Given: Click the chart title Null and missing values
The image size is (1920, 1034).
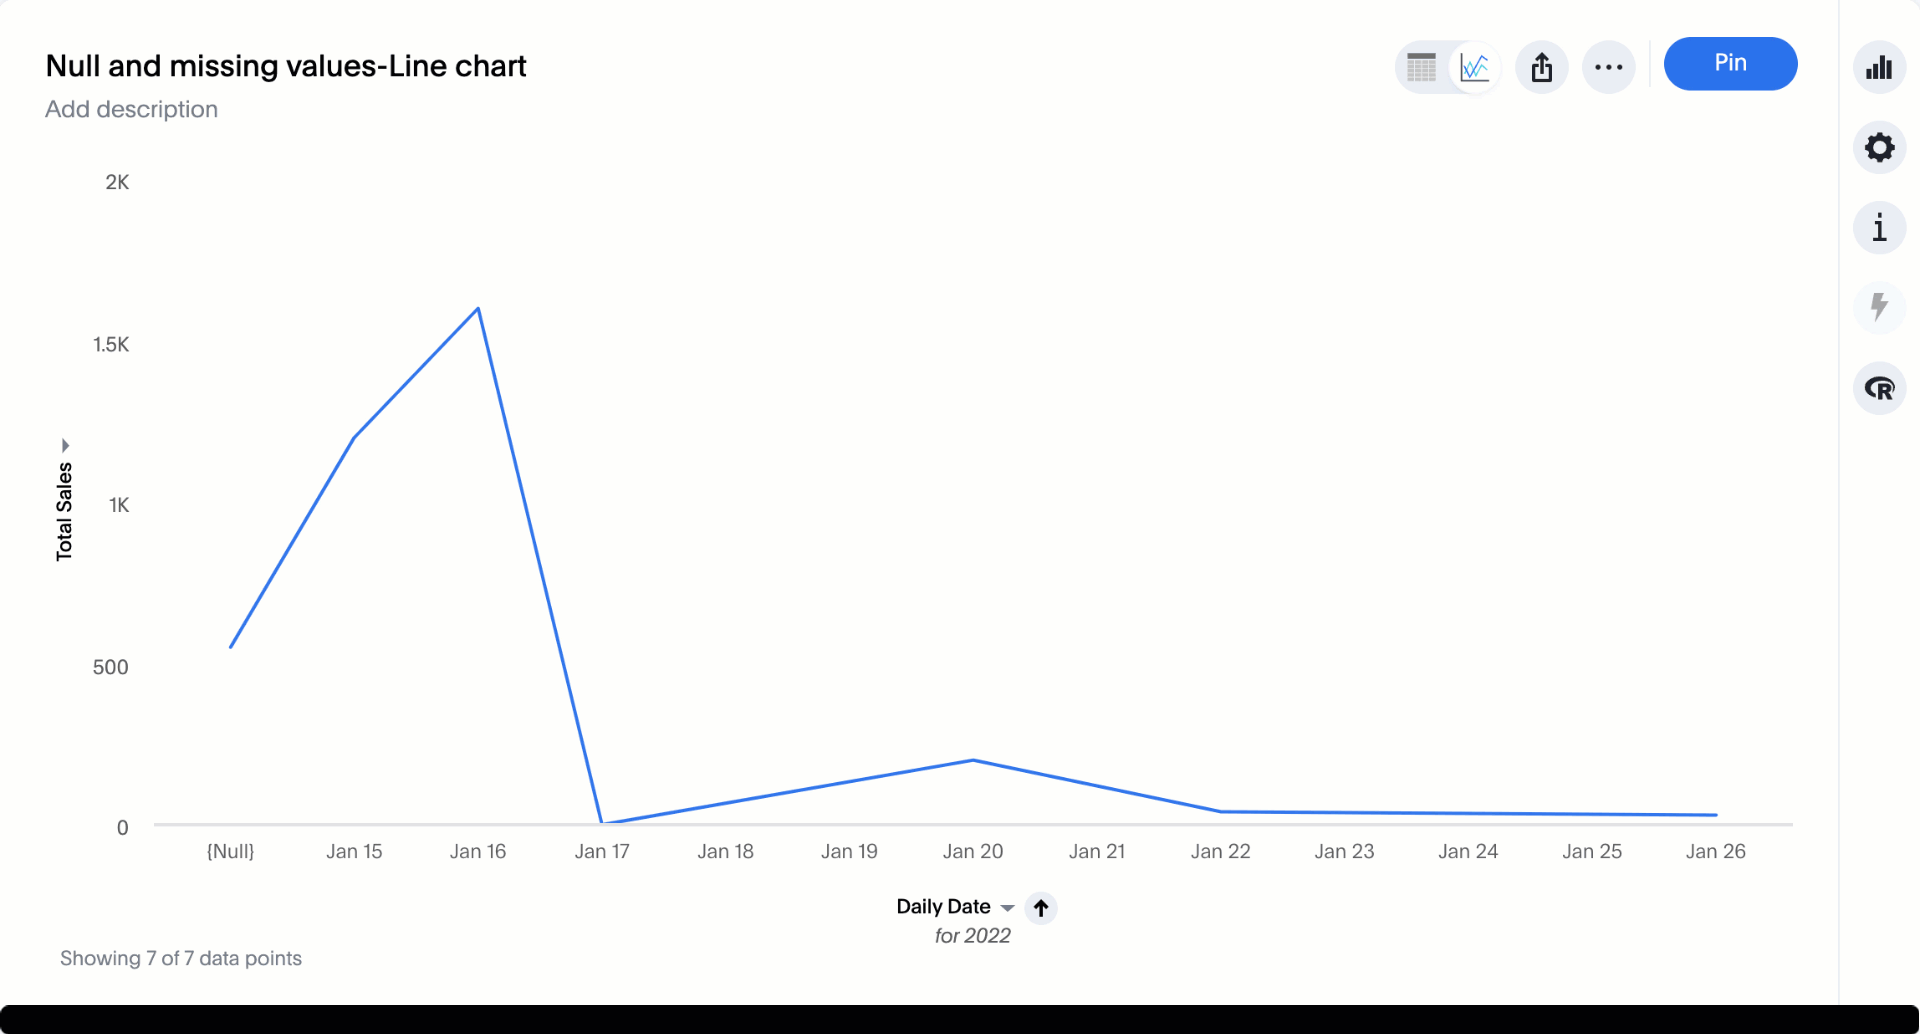Looking at the screenshot, I should [285, 66].
